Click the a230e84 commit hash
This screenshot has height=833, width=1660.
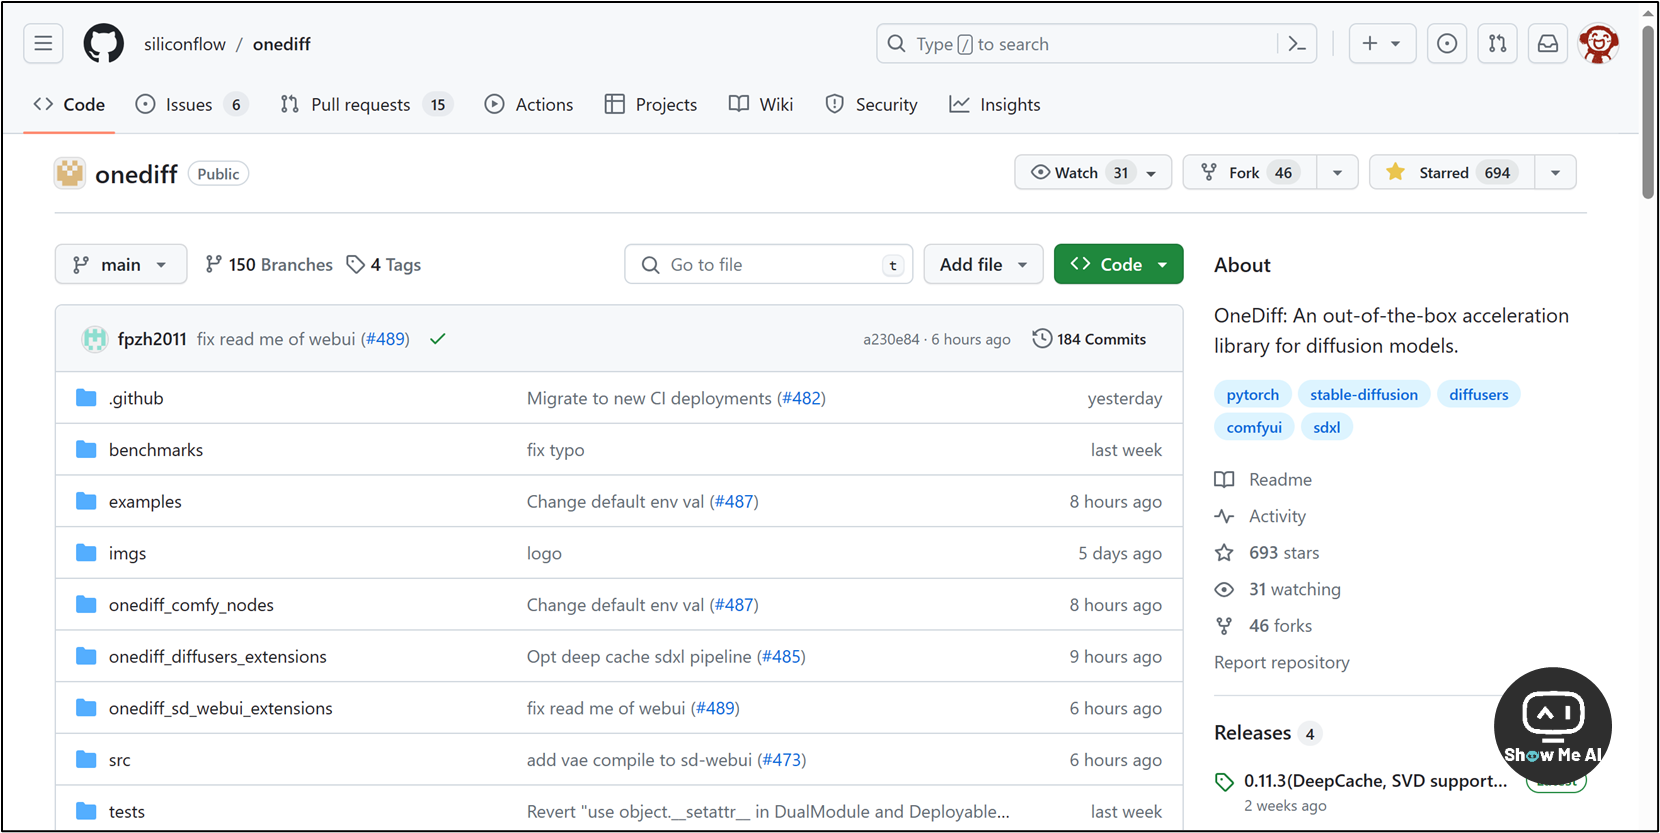pos(891,339)
